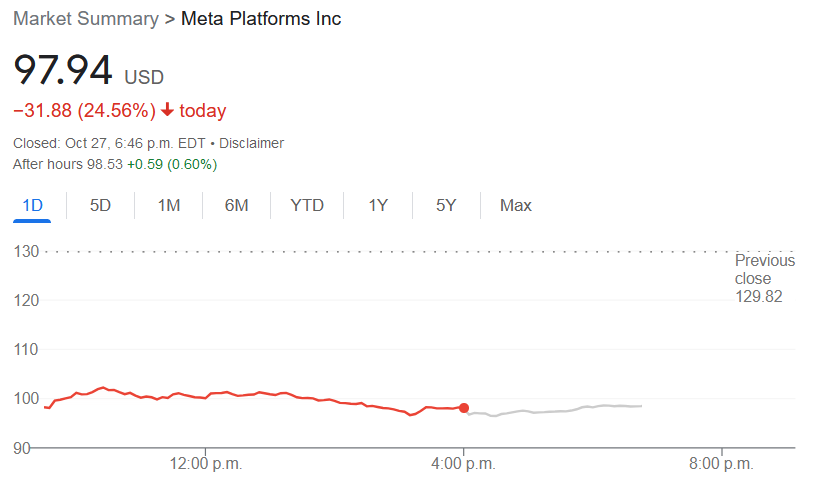The image size is (823, 481).
Task: Select the YTD range tab
Action: tap(307, 205)
